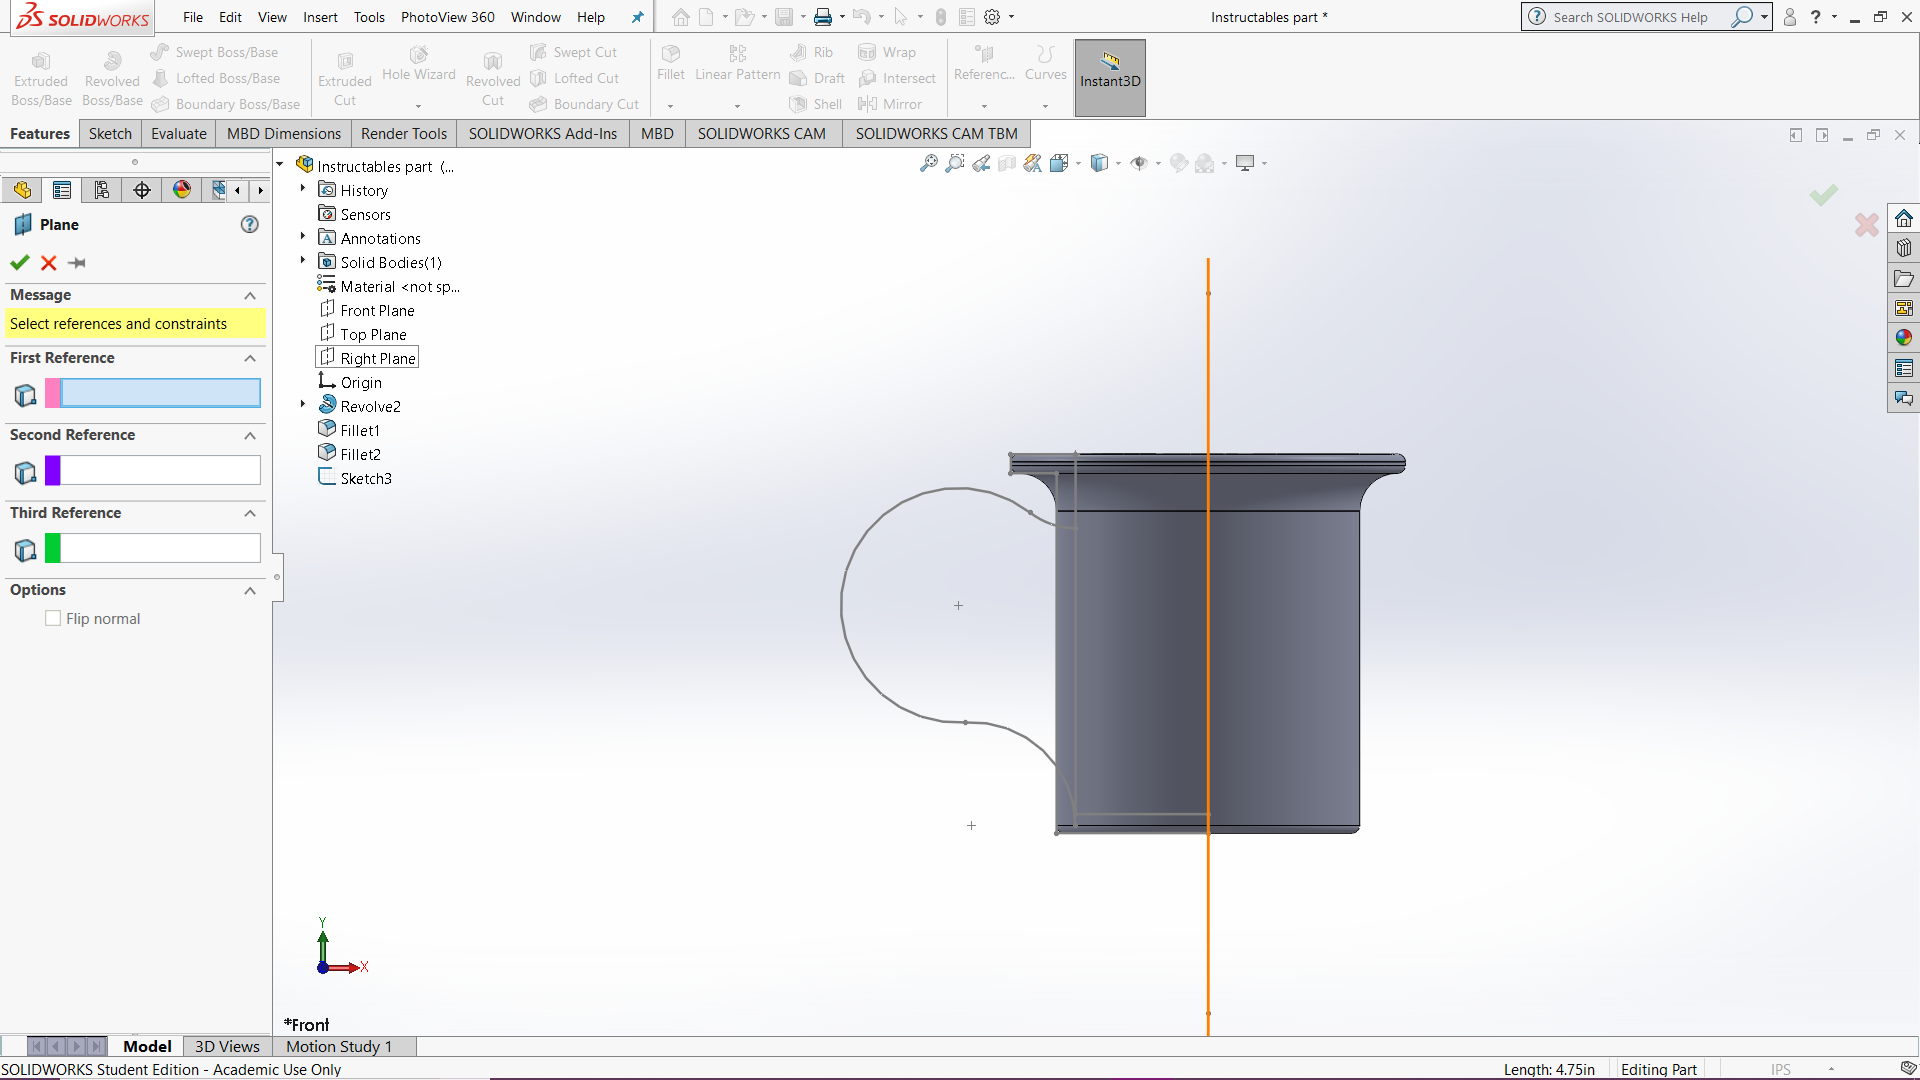Cancel the plane creation with the red X

point(47,263)
